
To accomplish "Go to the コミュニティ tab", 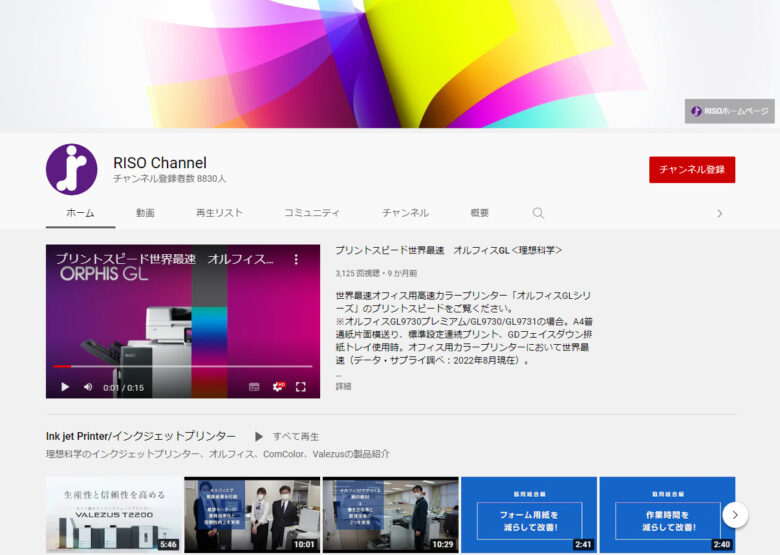I will pyautogui.click(x=312, y=213).
